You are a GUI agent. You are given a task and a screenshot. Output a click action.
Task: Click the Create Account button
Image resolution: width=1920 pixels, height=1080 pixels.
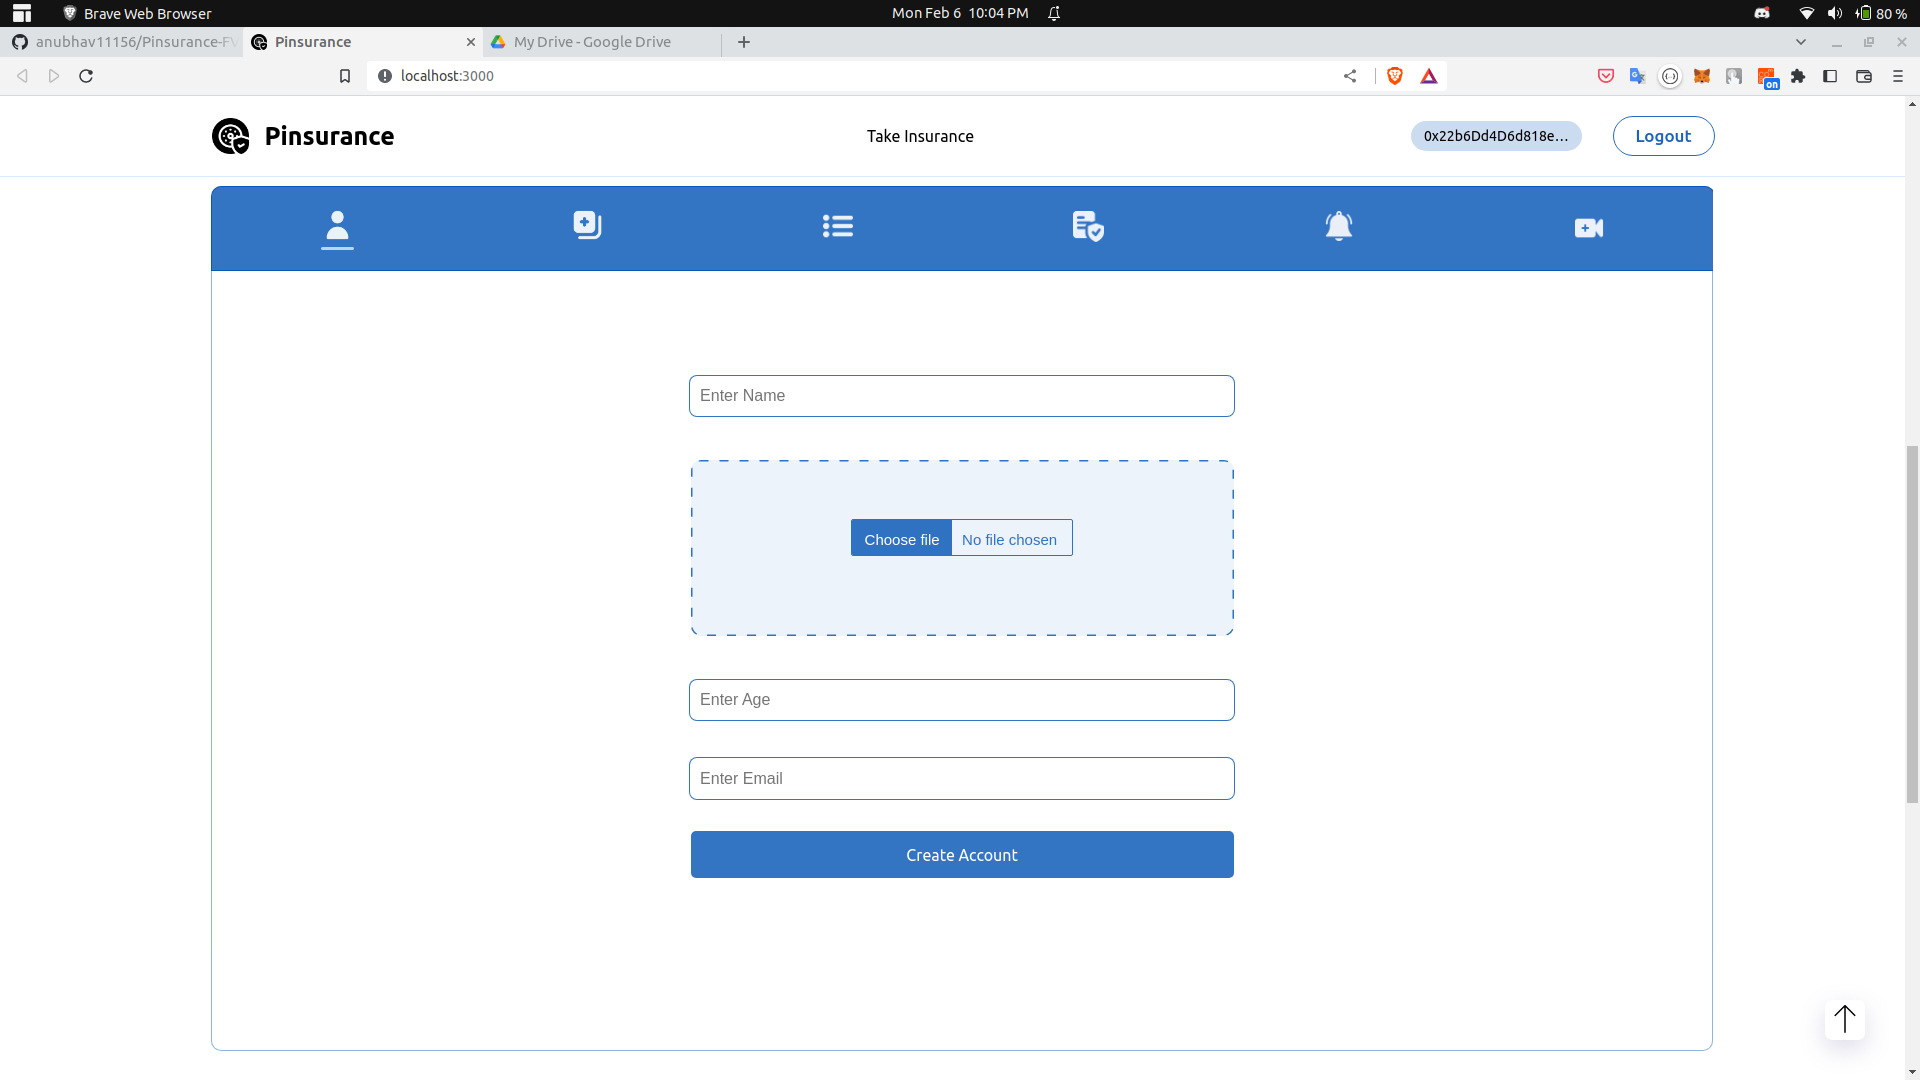click(961, 855)
